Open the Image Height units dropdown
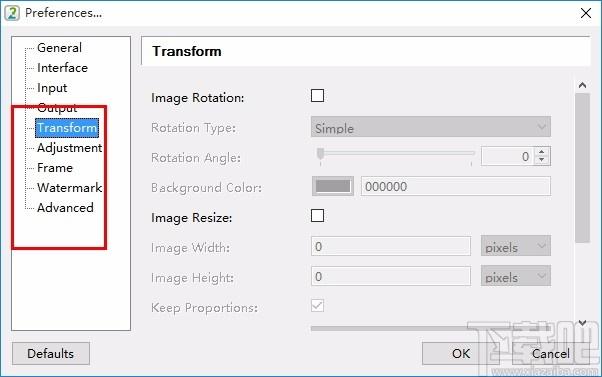Screen dimensions: 602x377 click(516, 276)
